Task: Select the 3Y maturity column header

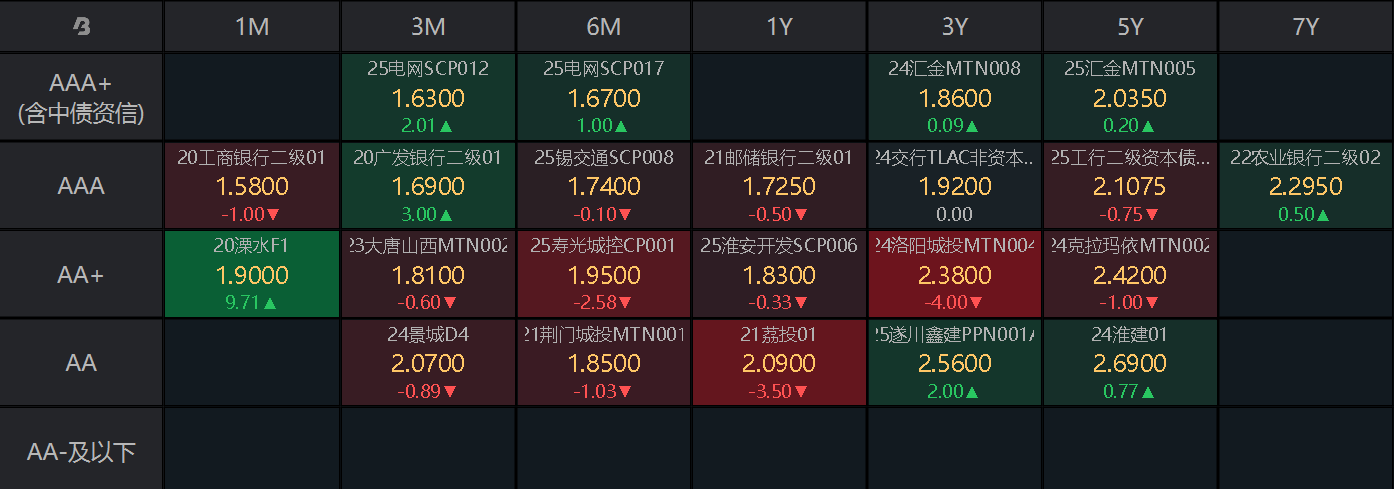Action: point(955,27)
